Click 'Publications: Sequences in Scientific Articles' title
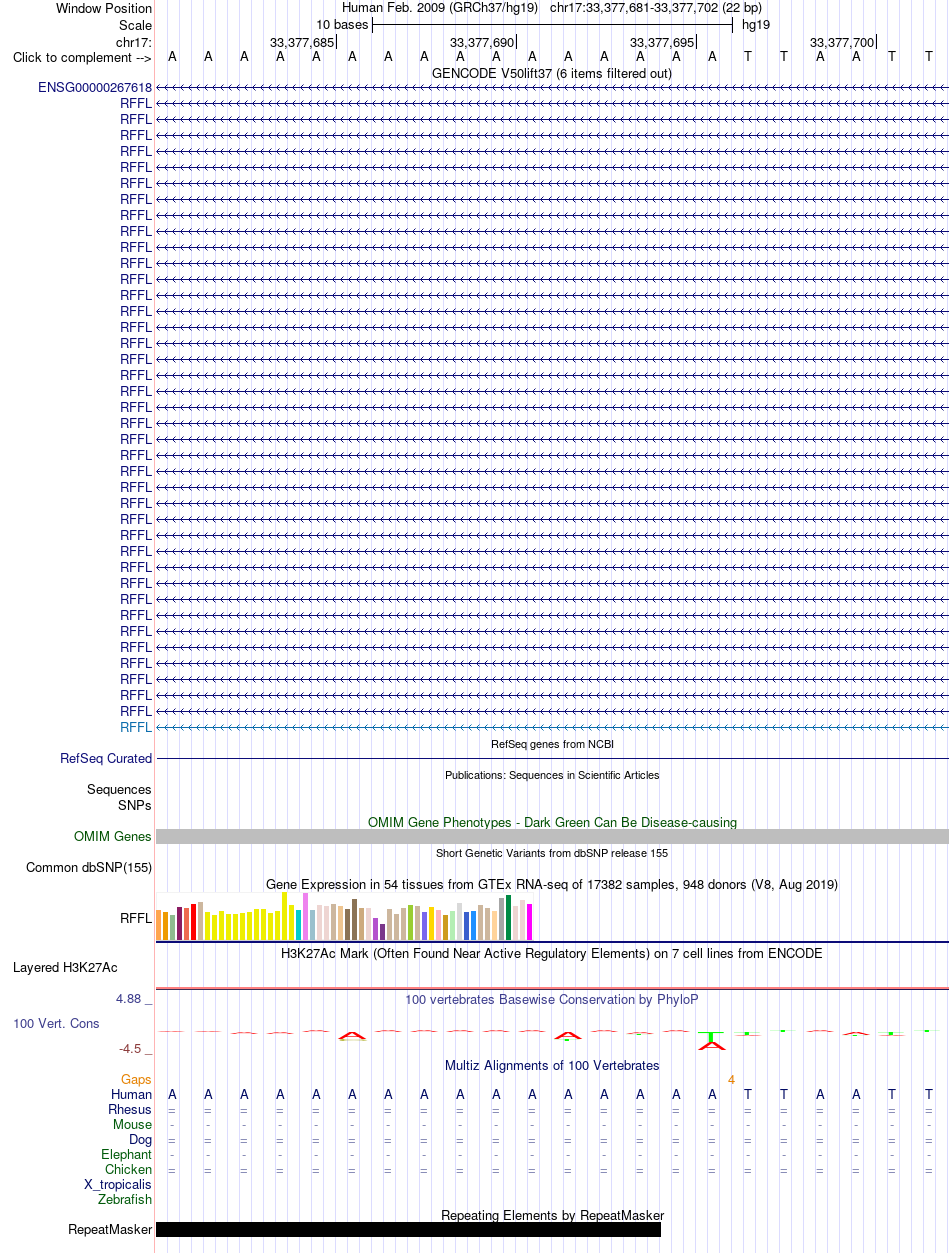 coord(552,775)
